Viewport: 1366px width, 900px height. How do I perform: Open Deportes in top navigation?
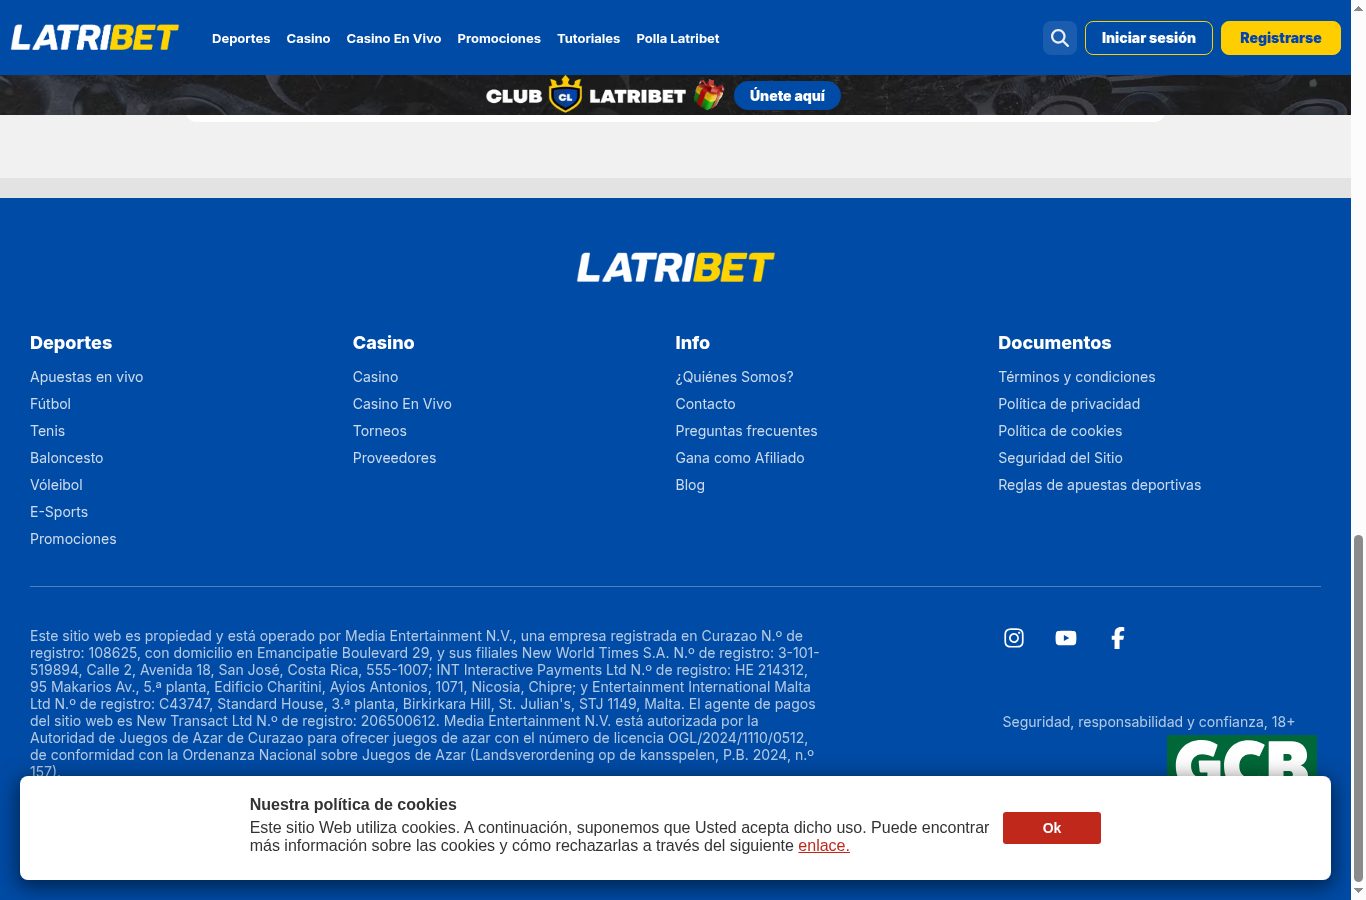point(241,38)
